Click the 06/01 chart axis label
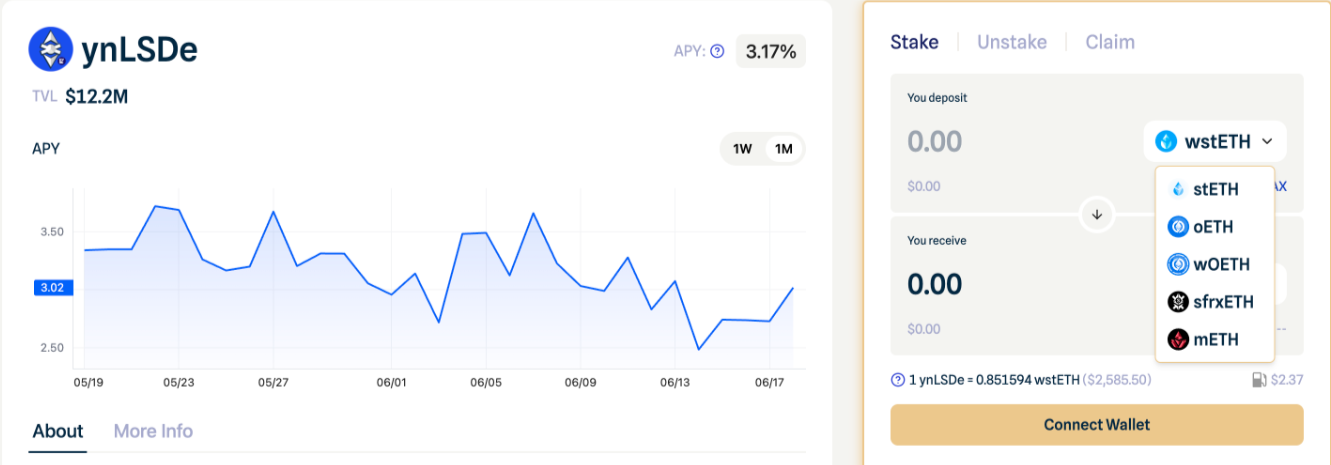The image size is (1331, 465). tap(391, 382)
